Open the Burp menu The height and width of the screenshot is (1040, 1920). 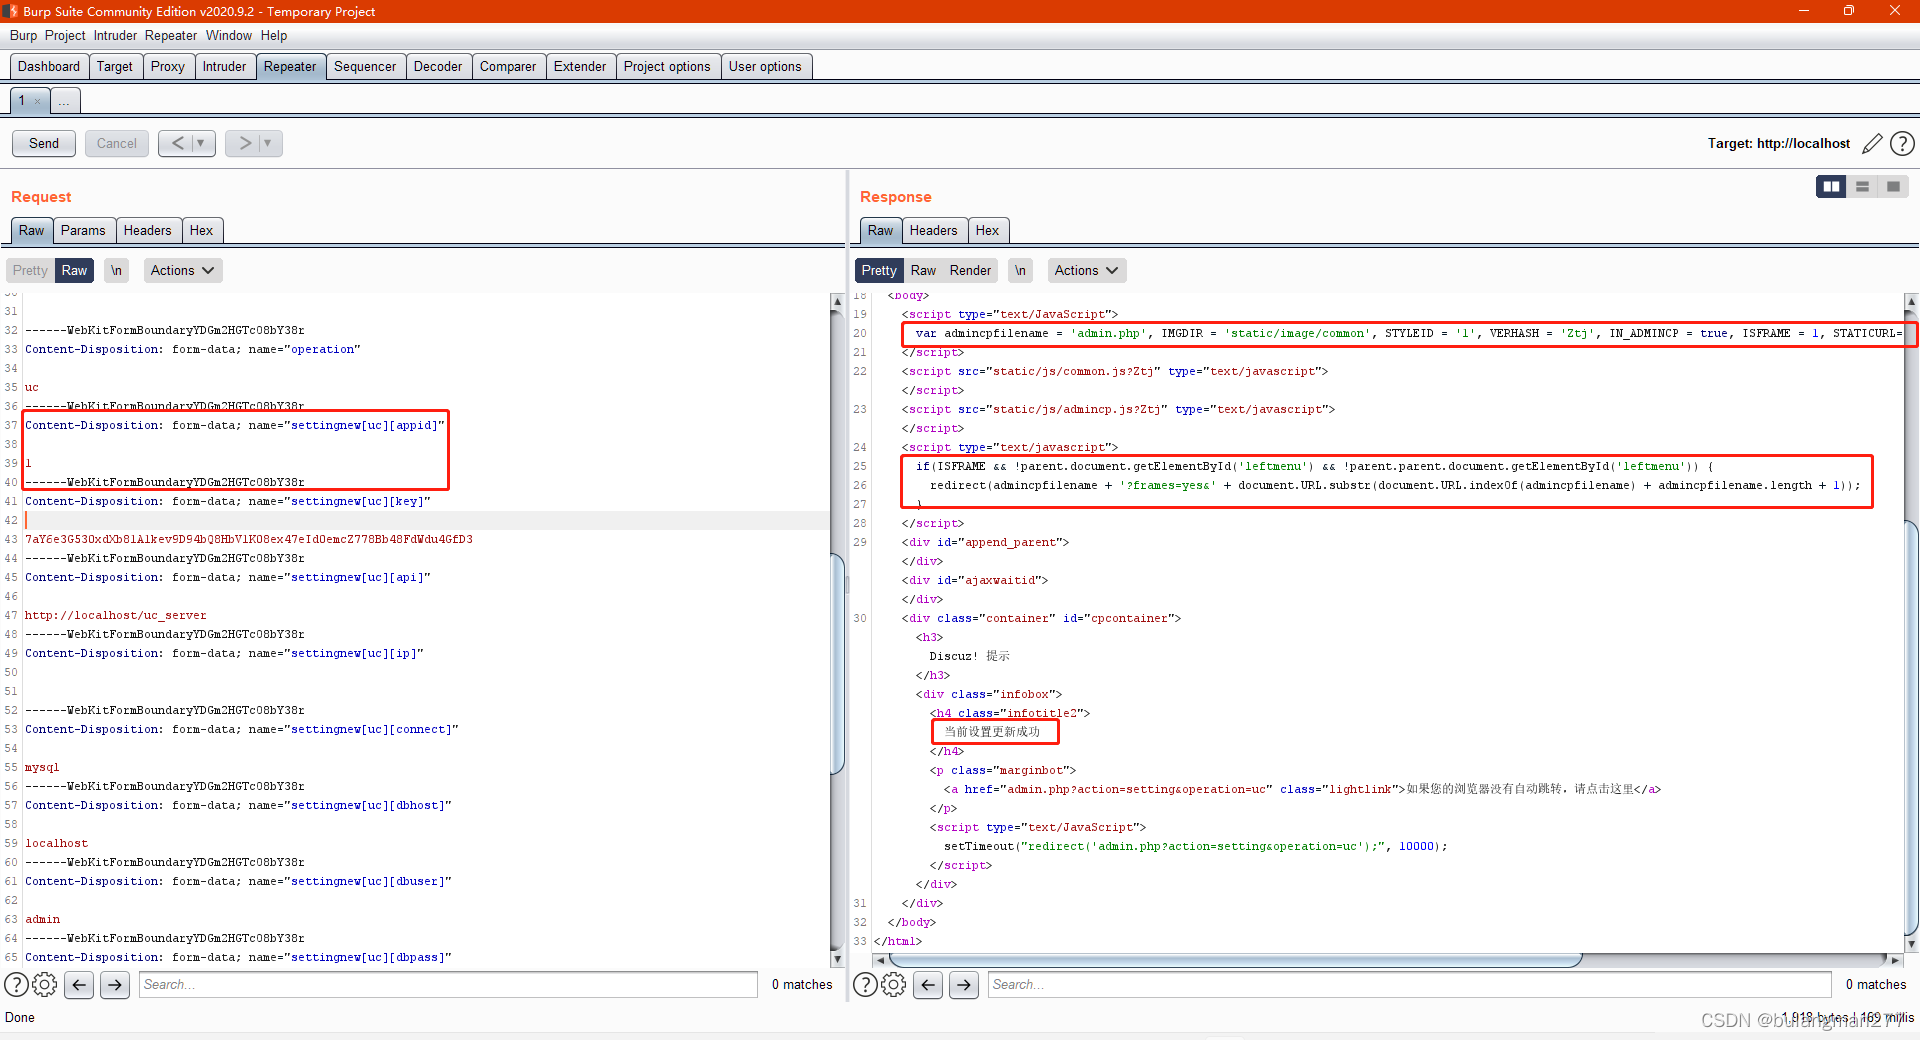tap(23, 35)
